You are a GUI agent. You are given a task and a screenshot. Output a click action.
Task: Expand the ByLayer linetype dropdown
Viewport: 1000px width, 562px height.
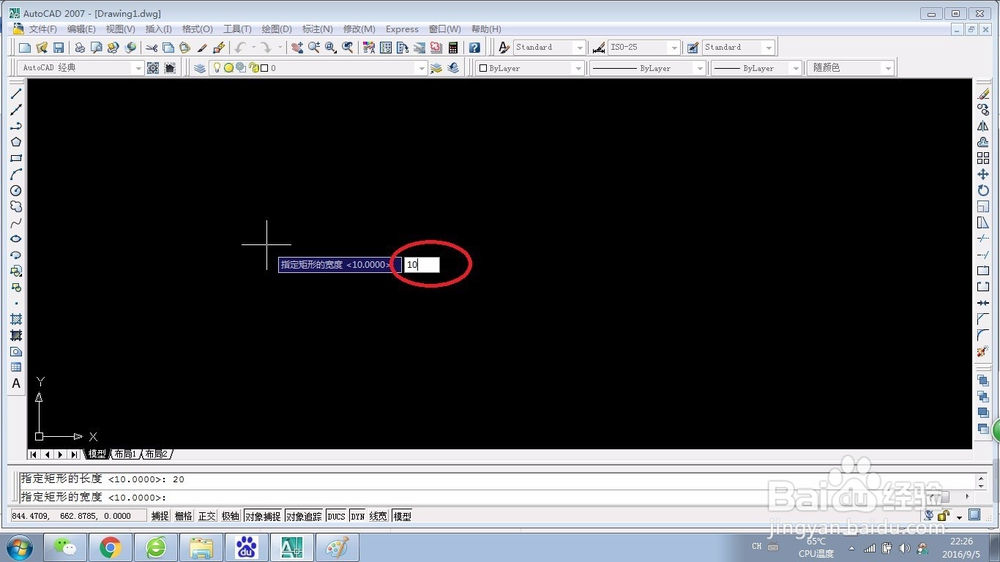pyautogui.click(x=700, y=68)
